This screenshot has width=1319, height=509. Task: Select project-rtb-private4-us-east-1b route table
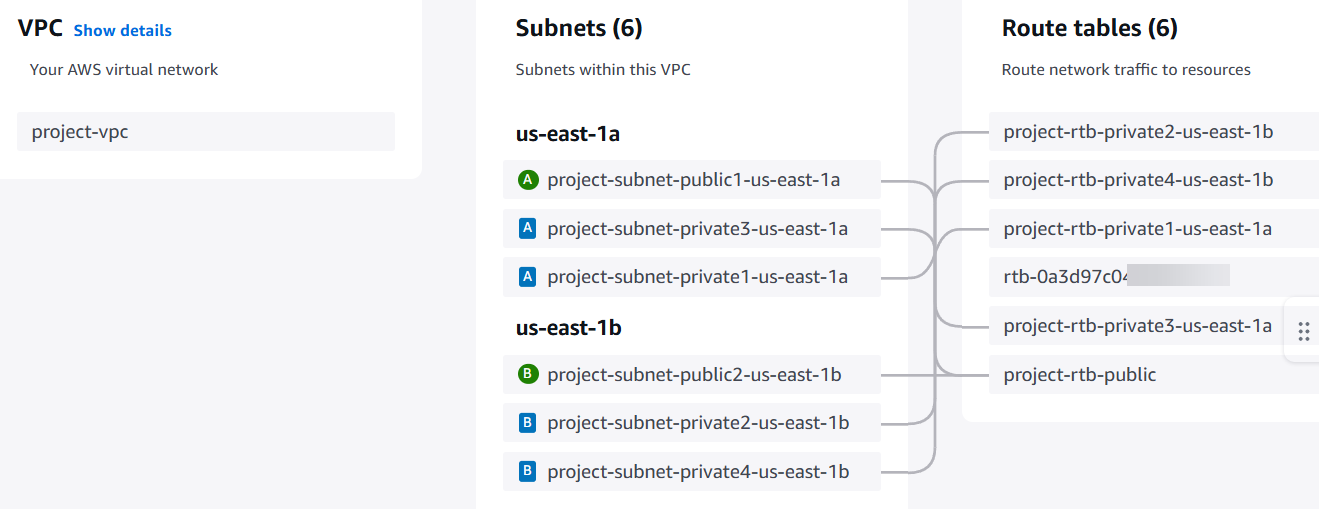(1138, 180)
